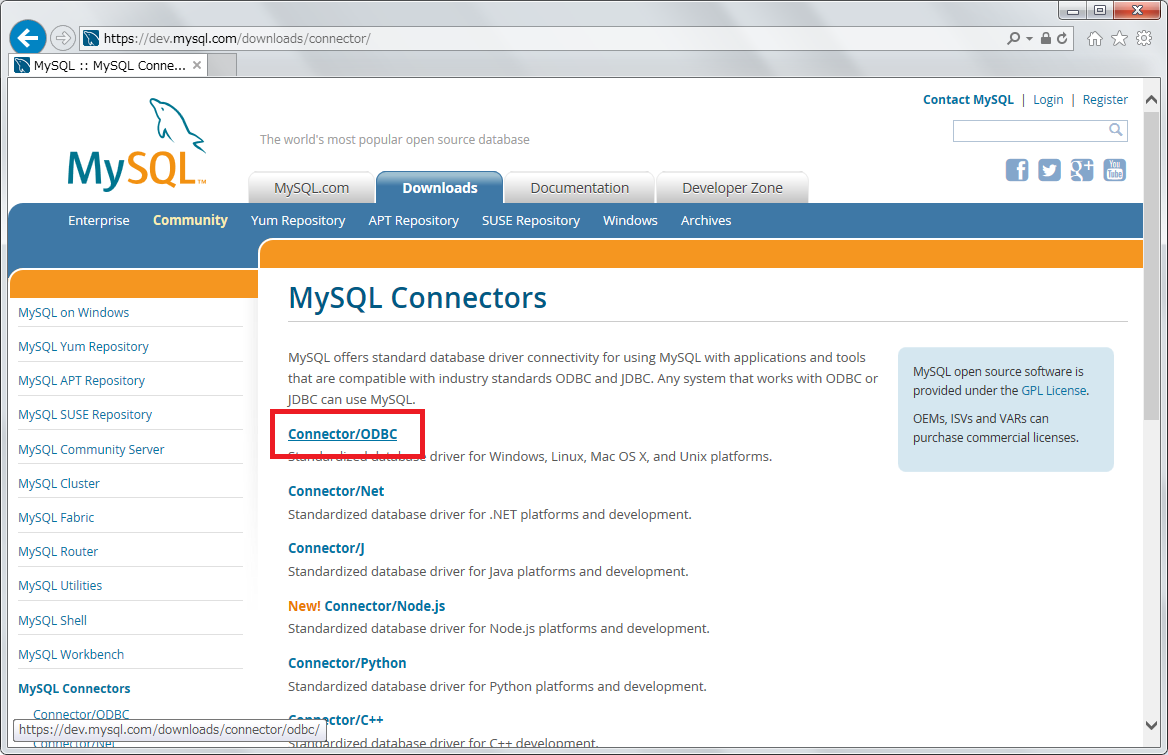This screenshot has width=1168, height=755.
Task: Open MySQL's YouTube icon
Action: [1114, 170]
